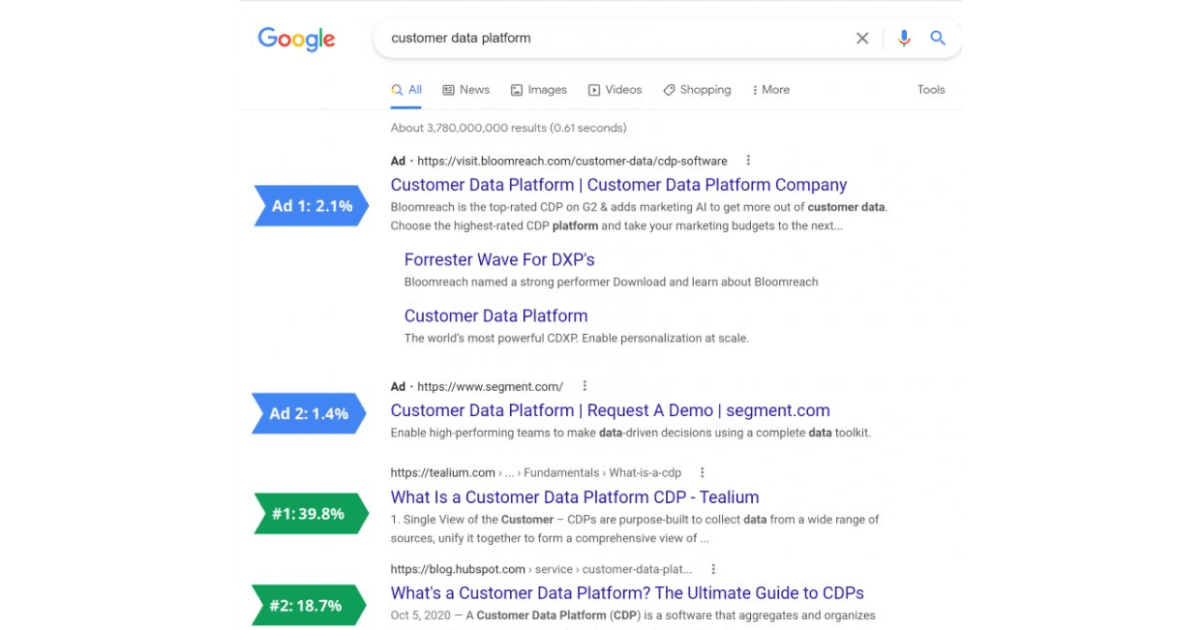Switch to the Videos tab
The width and height of the screenshot is (1200, 630).
click(615, 90)
